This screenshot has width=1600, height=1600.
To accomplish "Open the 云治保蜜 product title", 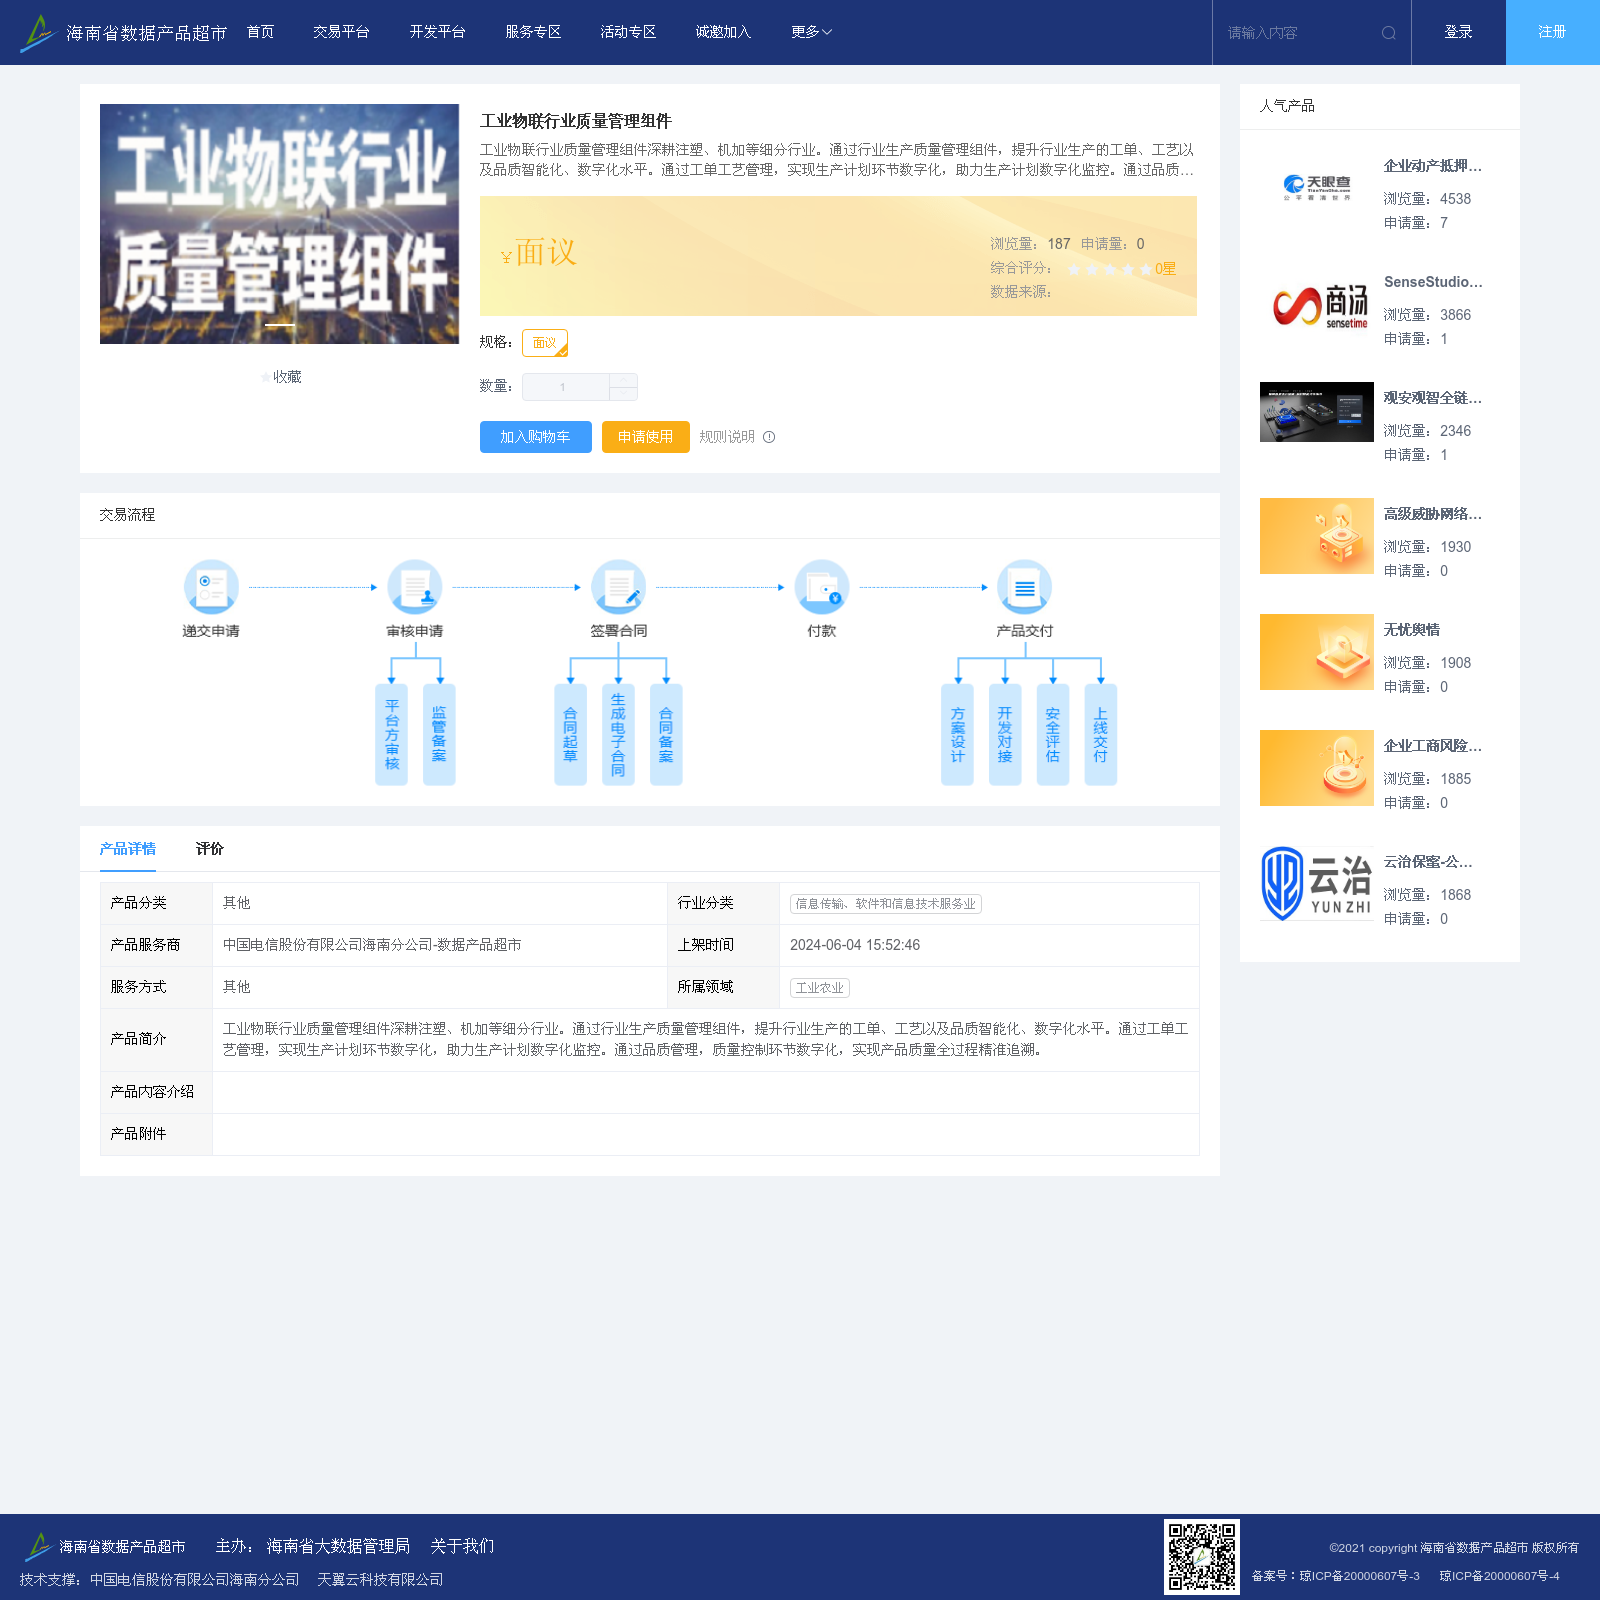I will click(1428, 862).
